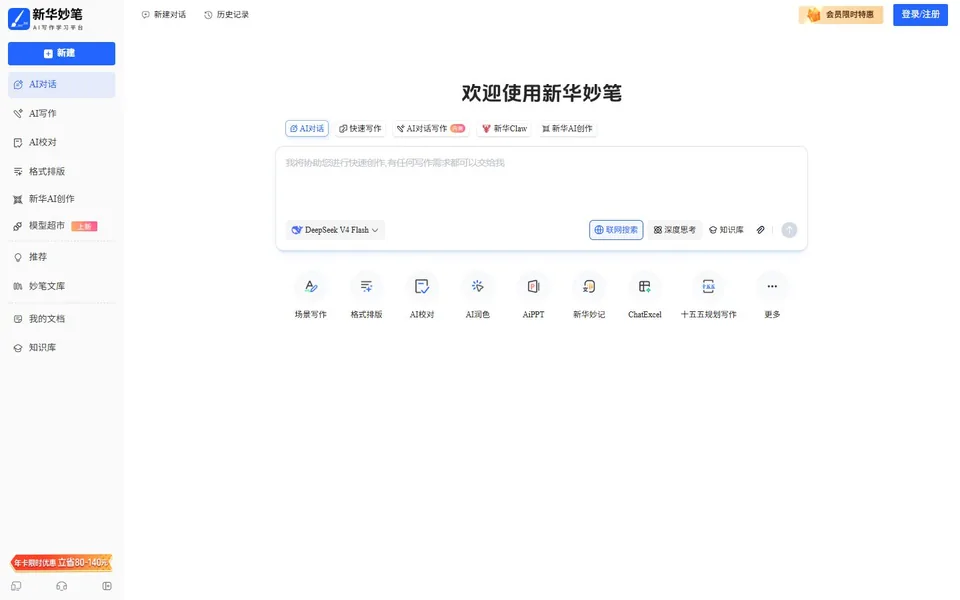Open 妙笔文库 in the sidebar

[x=61, y=286]
